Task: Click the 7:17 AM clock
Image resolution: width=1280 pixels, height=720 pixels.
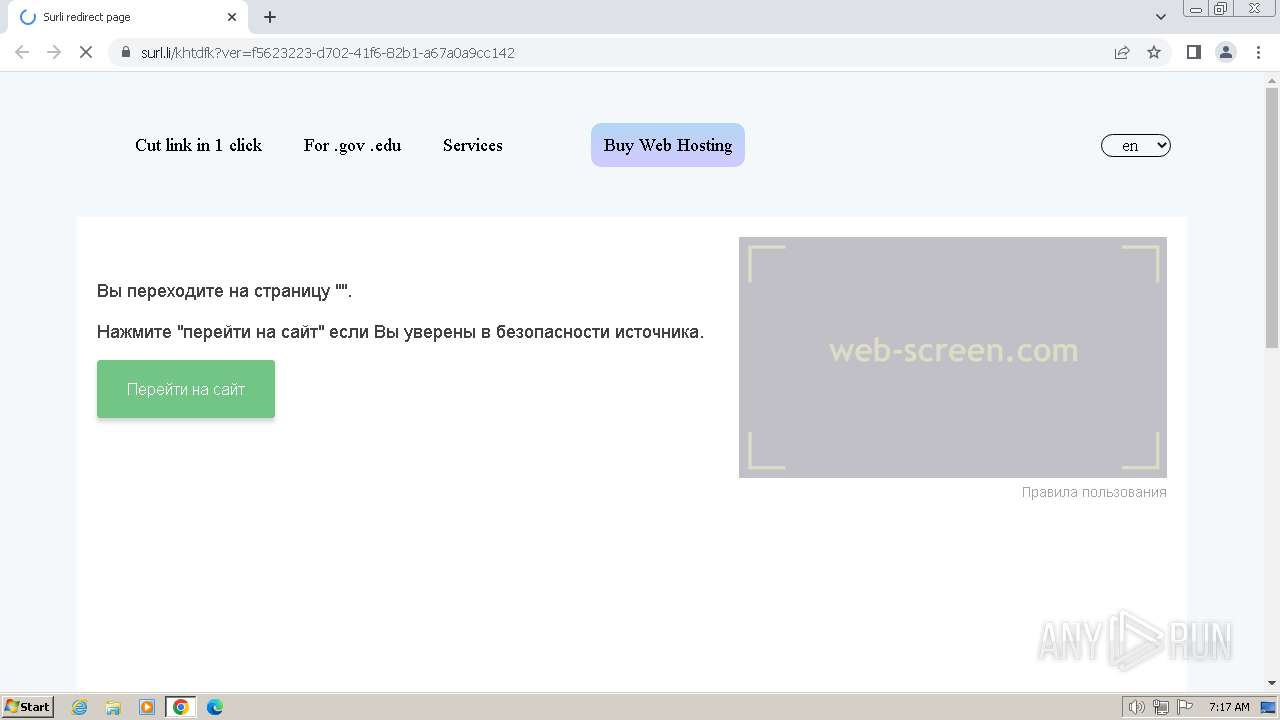Action: pyautogui.click(x=1229, y=707)
